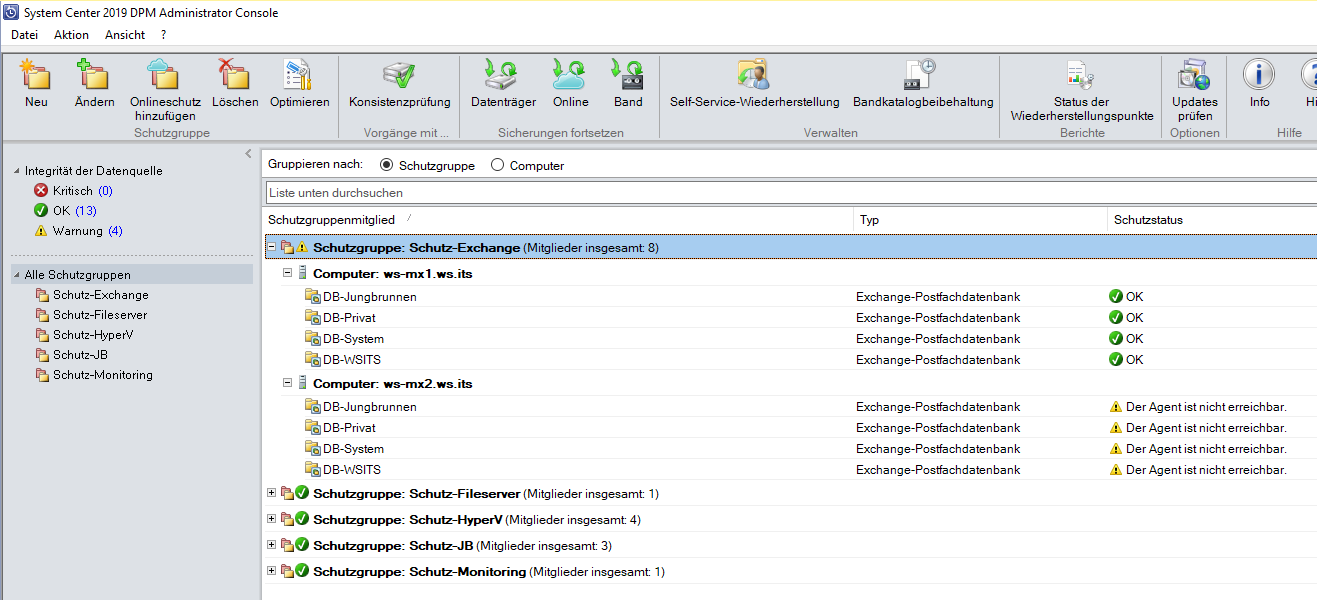Open the Aktion menu

pyautogui.click(x=71, y=35)
